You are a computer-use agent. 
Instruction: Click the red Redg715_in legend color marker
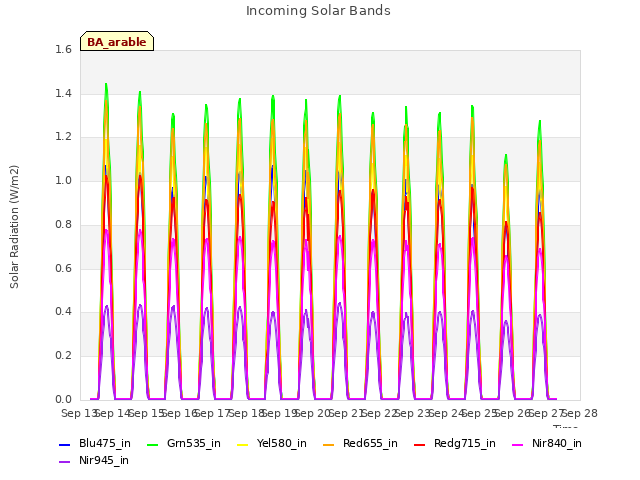(x=419, y=444)
